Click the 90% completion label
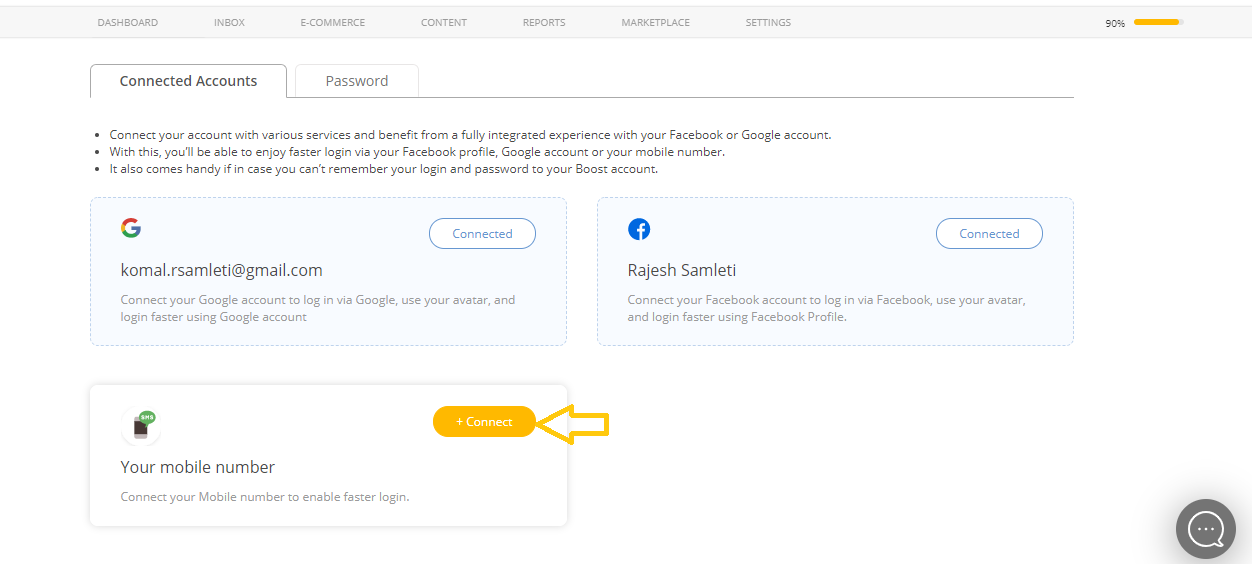The width and height of the screenshot is (1252, 564). point(1115,23)
